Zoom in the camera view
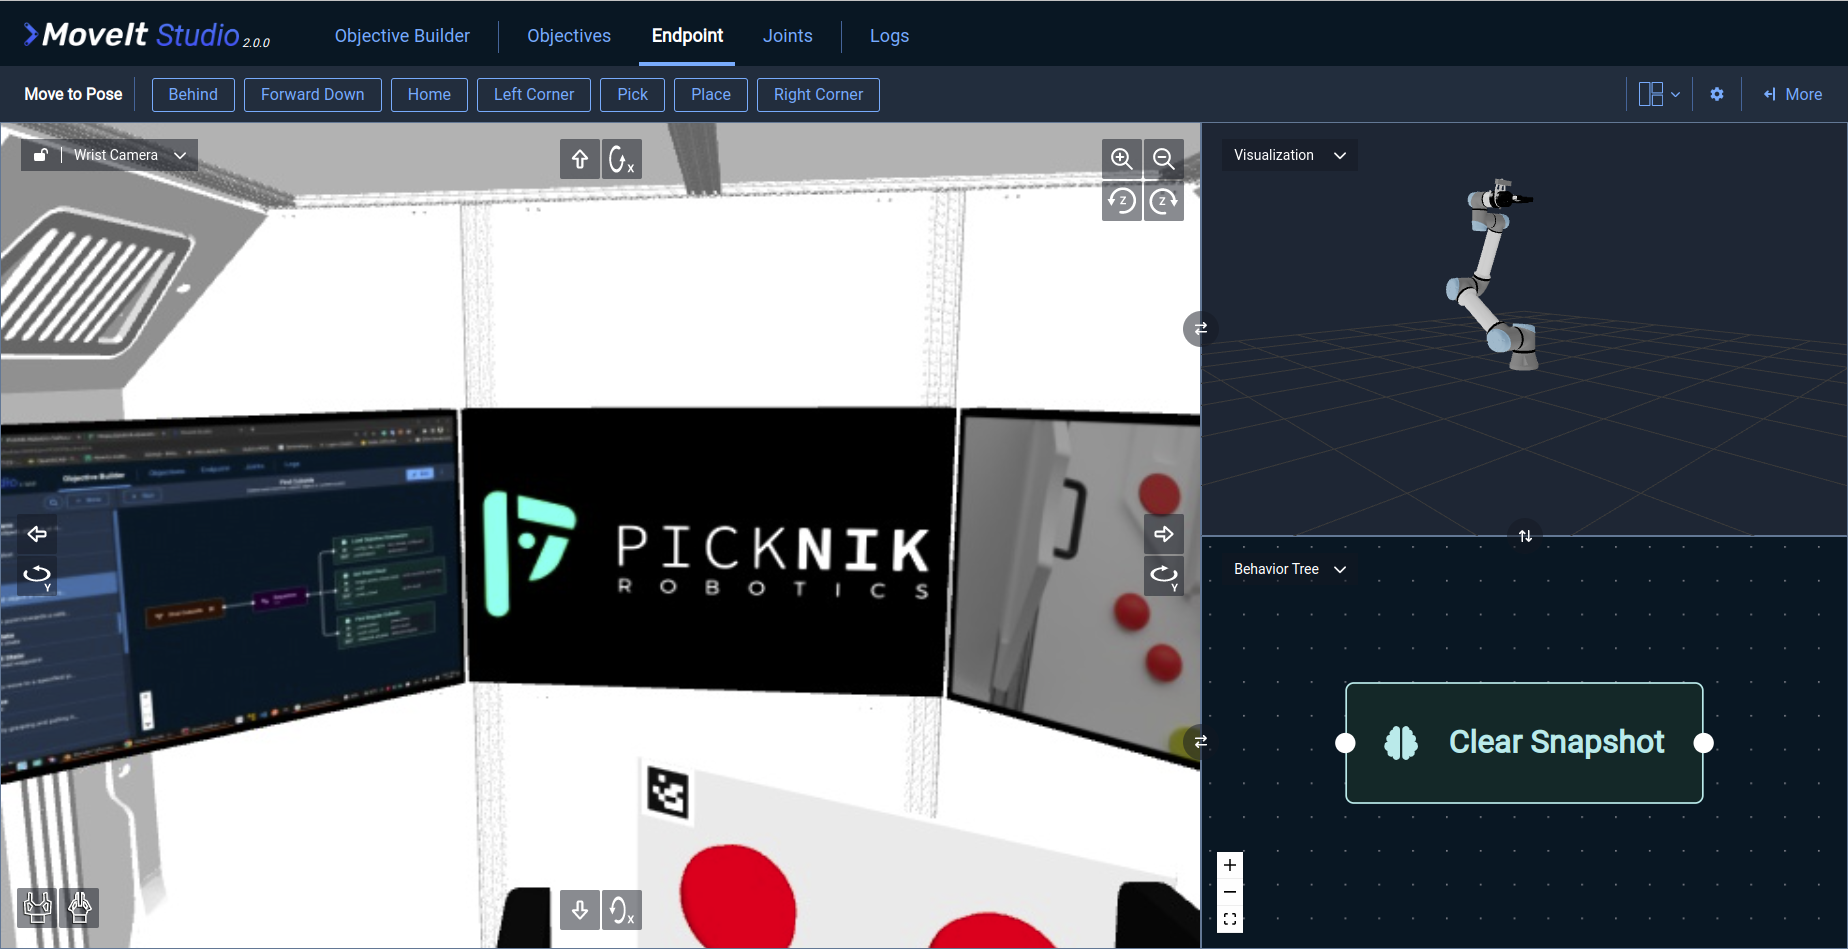Viewport: 1848px width, 949px height. [x=1122, y=159]
